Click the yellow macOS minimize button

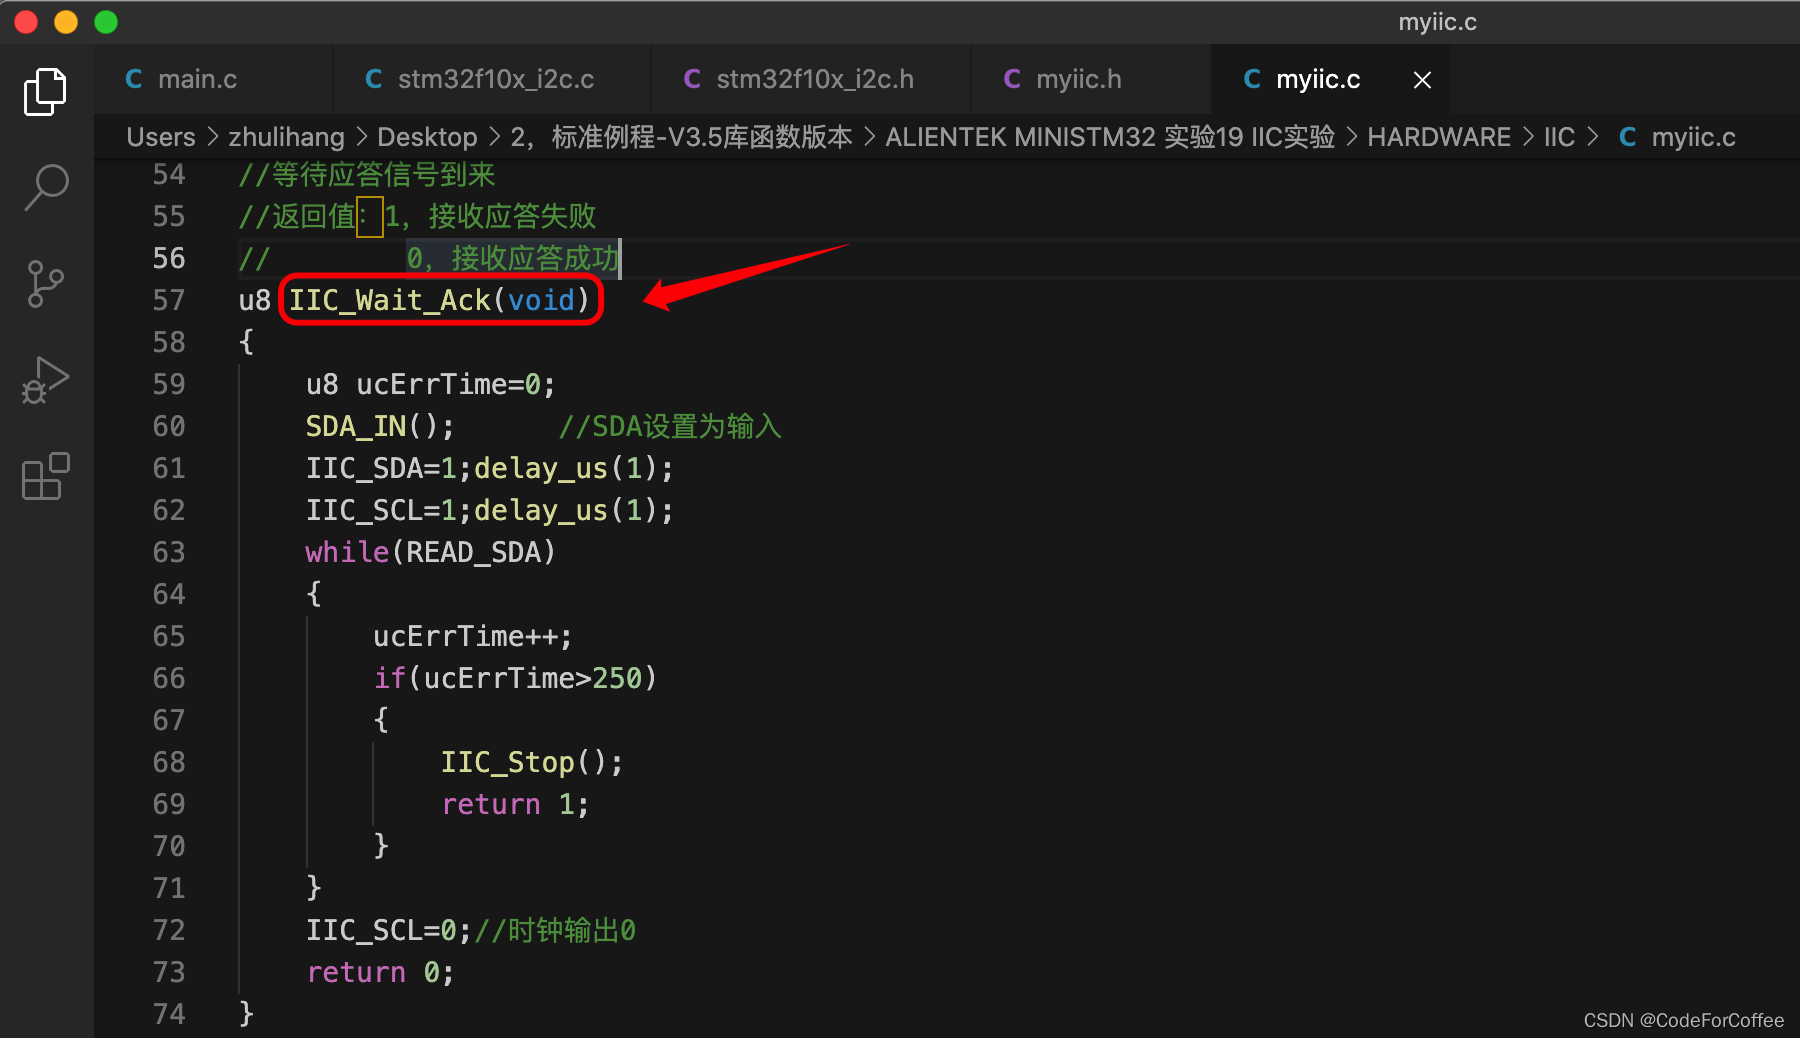[66, 22]
